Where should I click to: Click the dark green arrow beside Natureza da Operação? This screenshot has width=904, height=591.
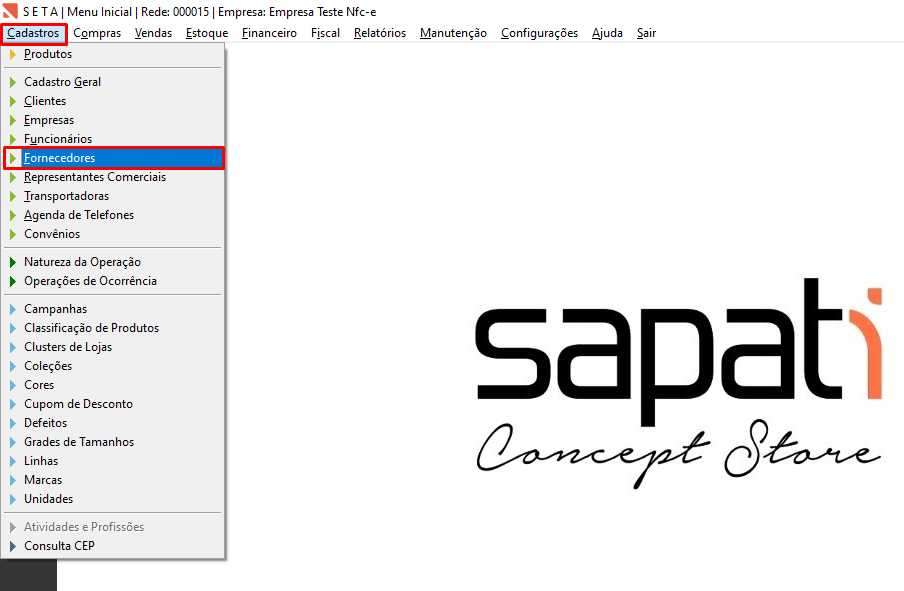pyautogui.click(x=13, y=262)
